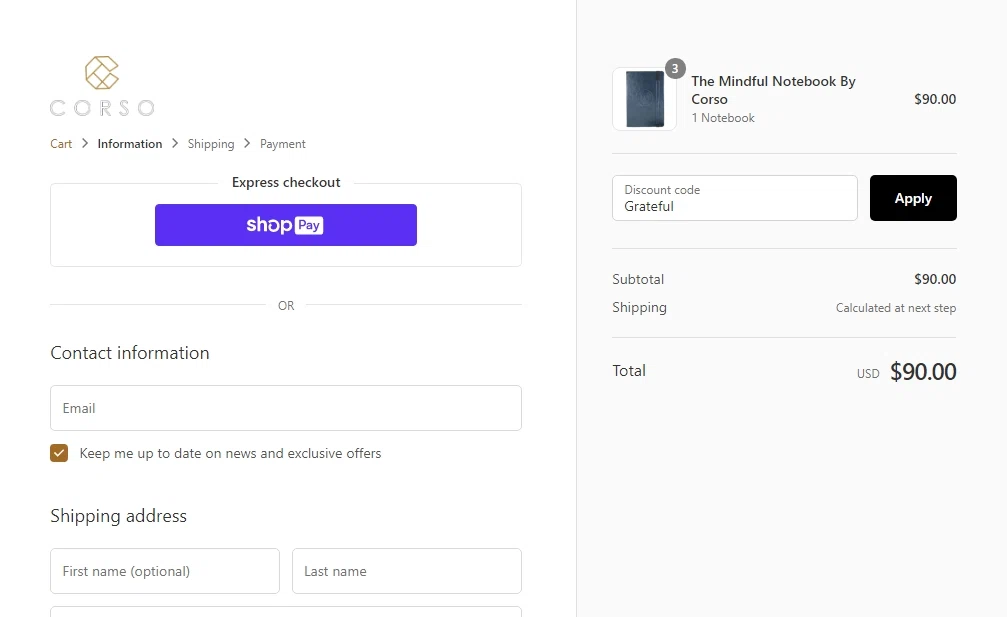Click into the Last name field
Viewport: 1007px width, 617px height.
pyautogui.click(x=406, y=571)
